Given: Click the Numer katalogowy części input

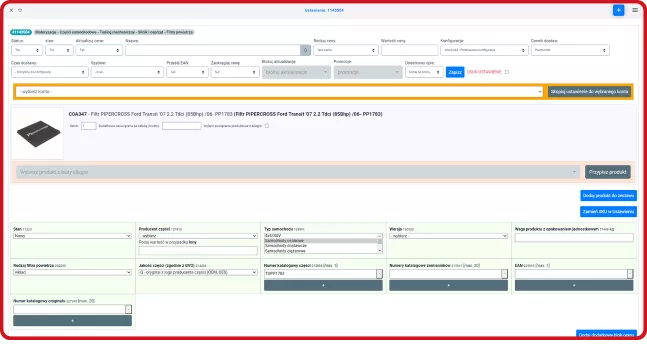Looking at the screenshot, I should [320, 274].
